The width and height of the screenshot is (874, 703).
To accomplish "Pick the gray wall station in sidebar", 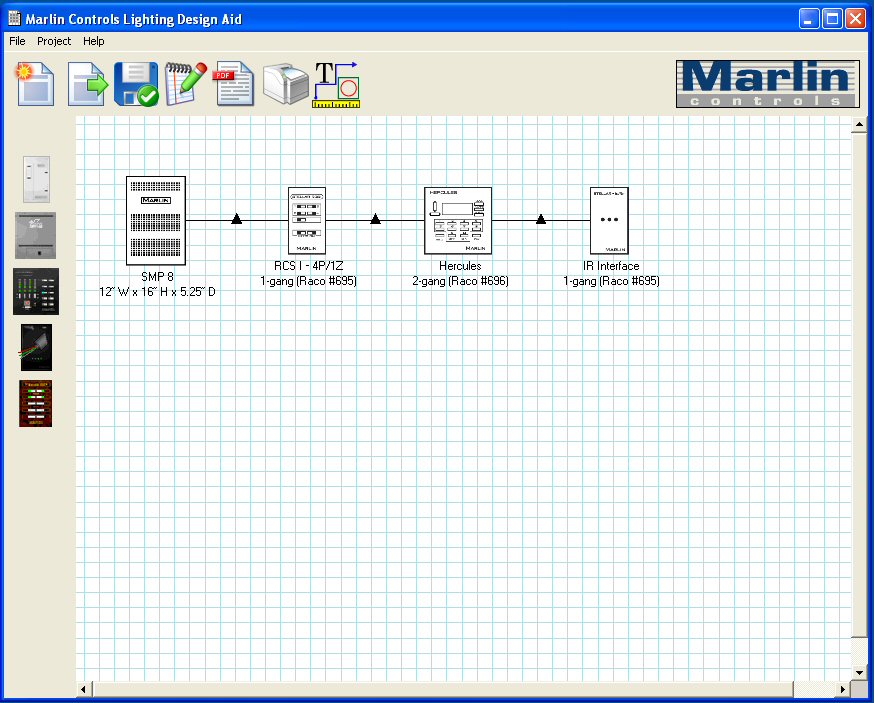I will 35,235.
